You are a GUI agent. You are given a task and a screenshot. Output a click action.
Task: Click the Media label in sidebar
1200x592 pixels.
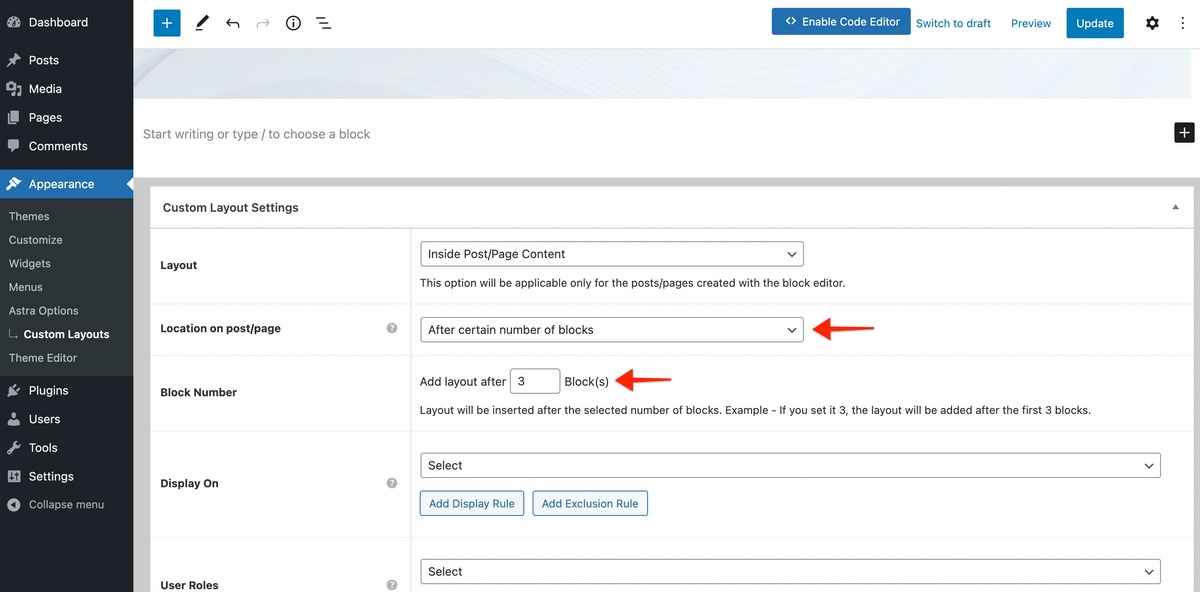click(x=45, y=89)
